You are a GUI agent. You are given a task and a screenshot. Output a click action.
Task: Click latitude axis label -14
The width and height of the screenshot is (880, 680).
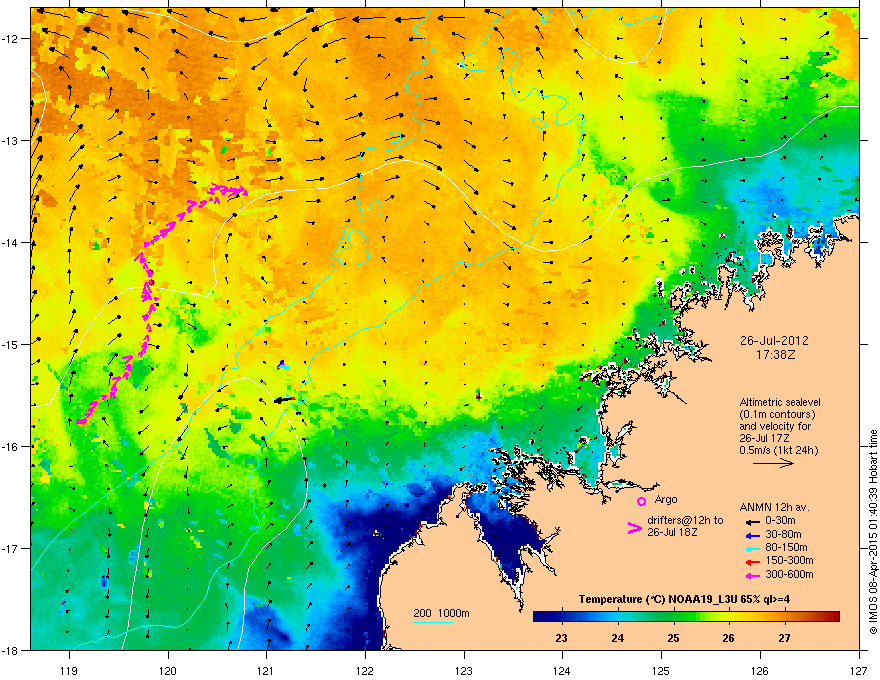click(x=11, y=242)
